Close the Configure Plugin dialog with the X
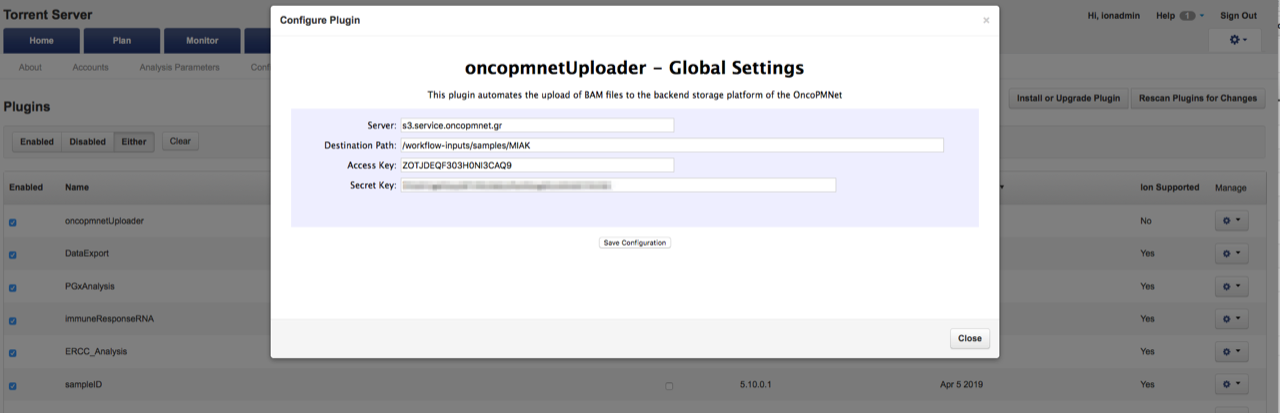This screenshot has width=1280, height=413. (x=986, y=20)
